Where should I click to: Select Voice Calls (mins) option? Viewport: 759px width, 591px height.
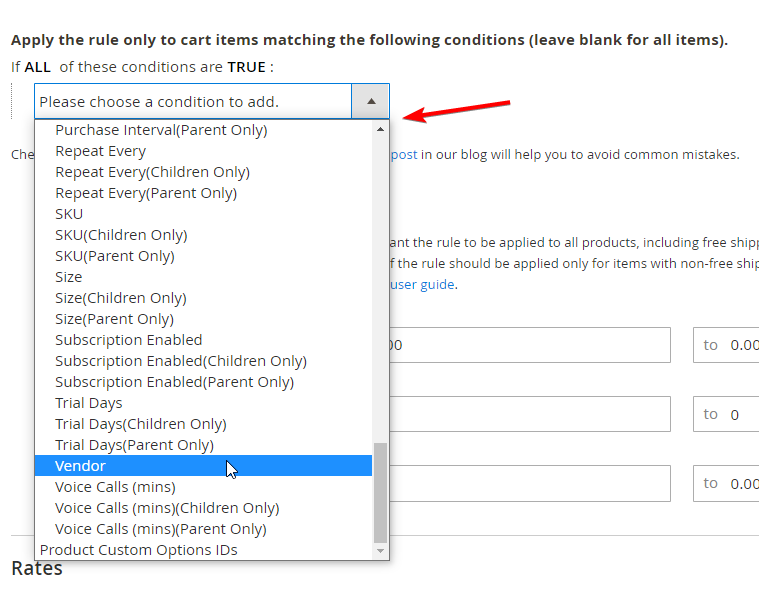203,487
